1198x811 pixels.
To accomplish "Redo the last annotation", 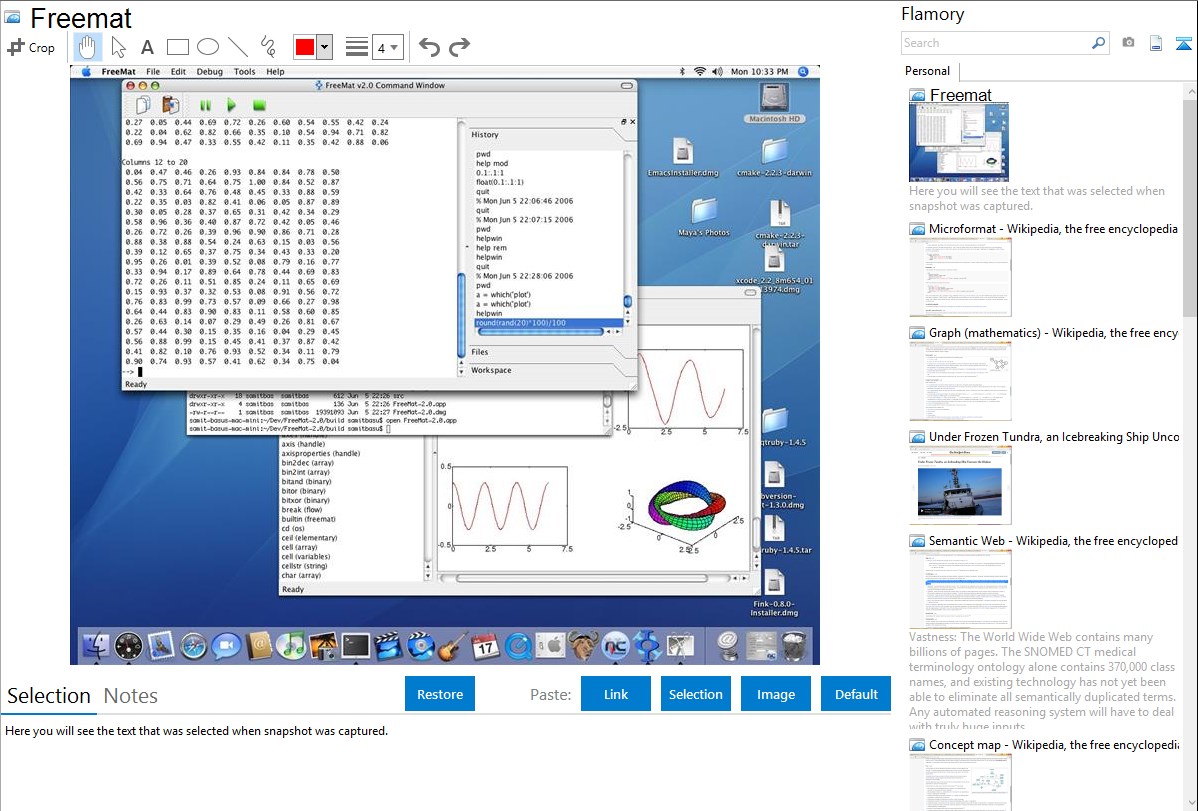I will 459,47.
